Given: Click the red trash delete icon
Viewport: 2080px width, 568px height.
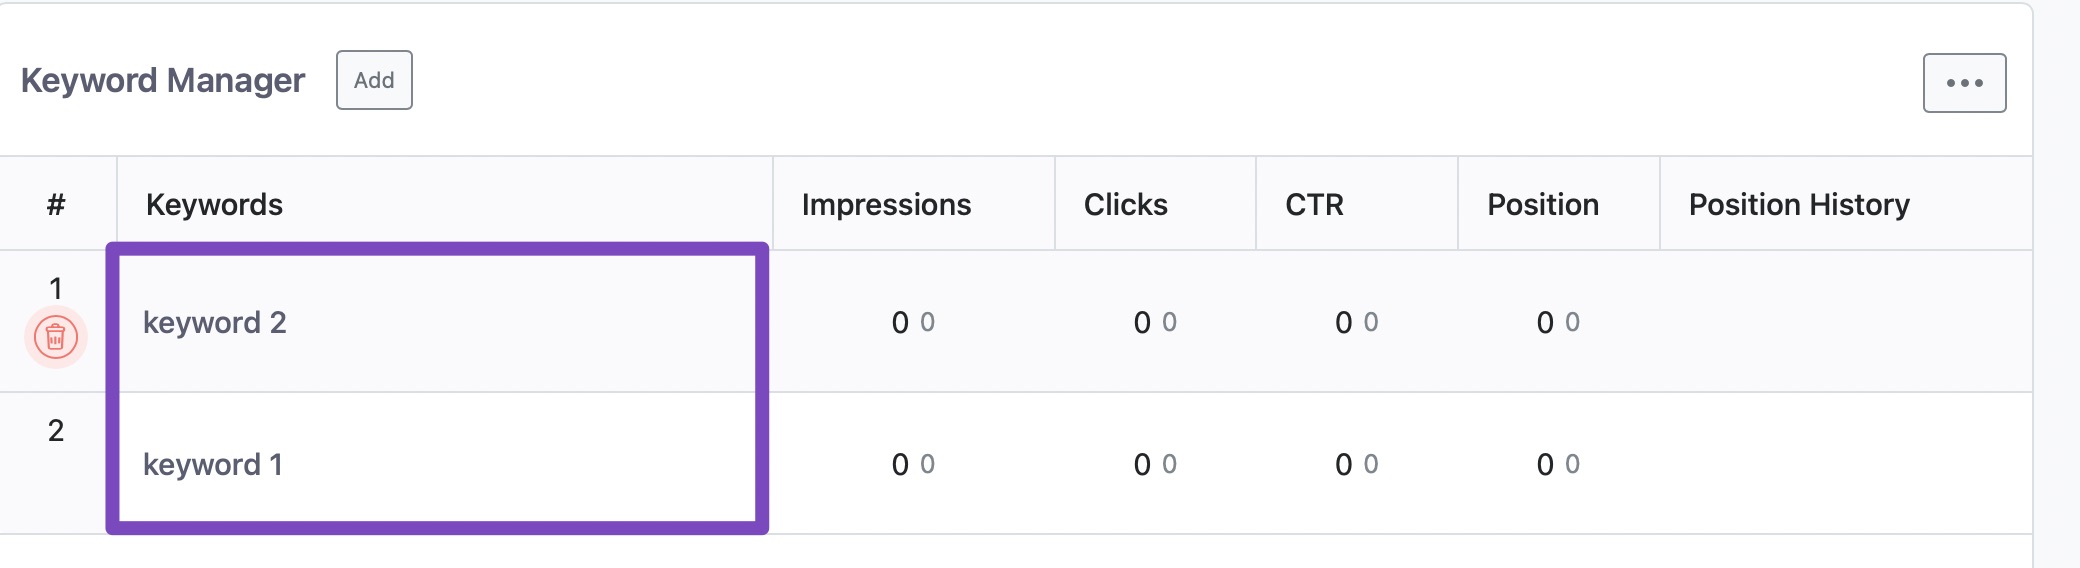Looking at the screenshot, I should [x=56, y=338].
